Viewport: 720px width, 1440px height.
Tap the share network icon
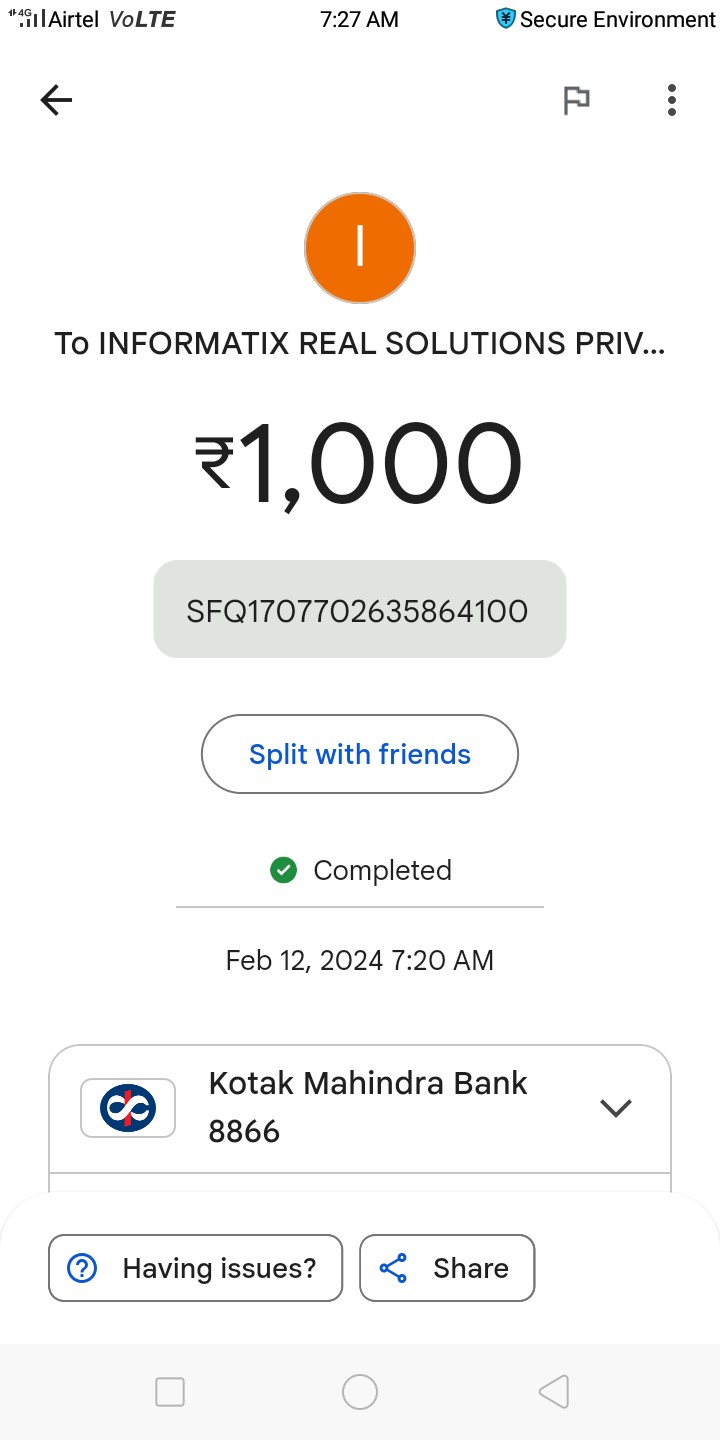(x=394, y=1268)
